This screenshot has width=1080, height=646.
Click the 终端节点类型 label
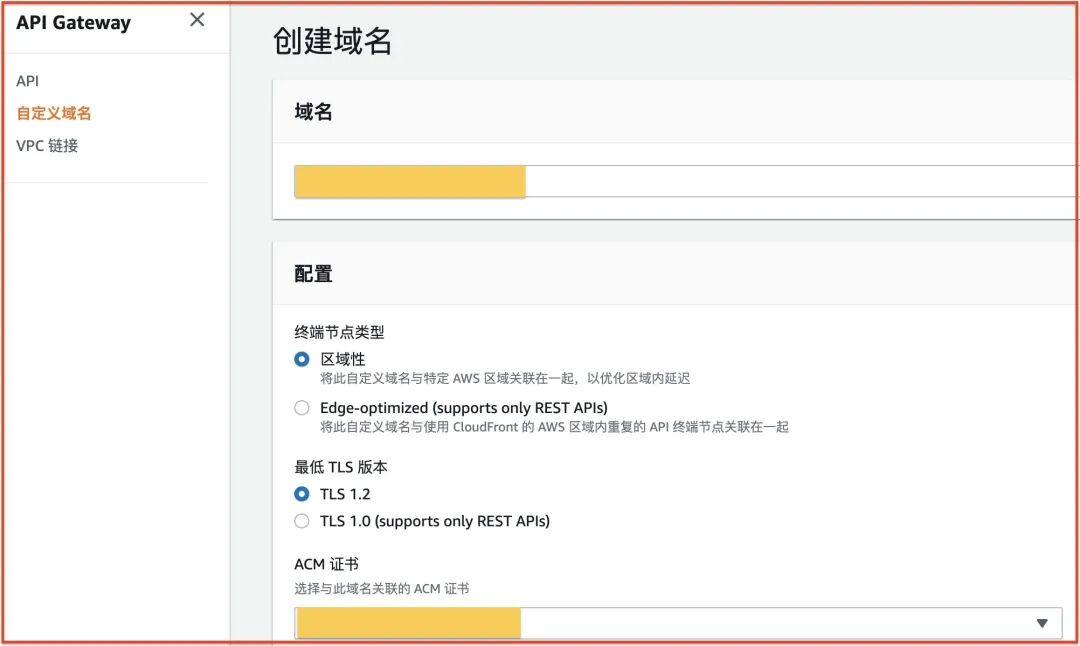point(339,332)
